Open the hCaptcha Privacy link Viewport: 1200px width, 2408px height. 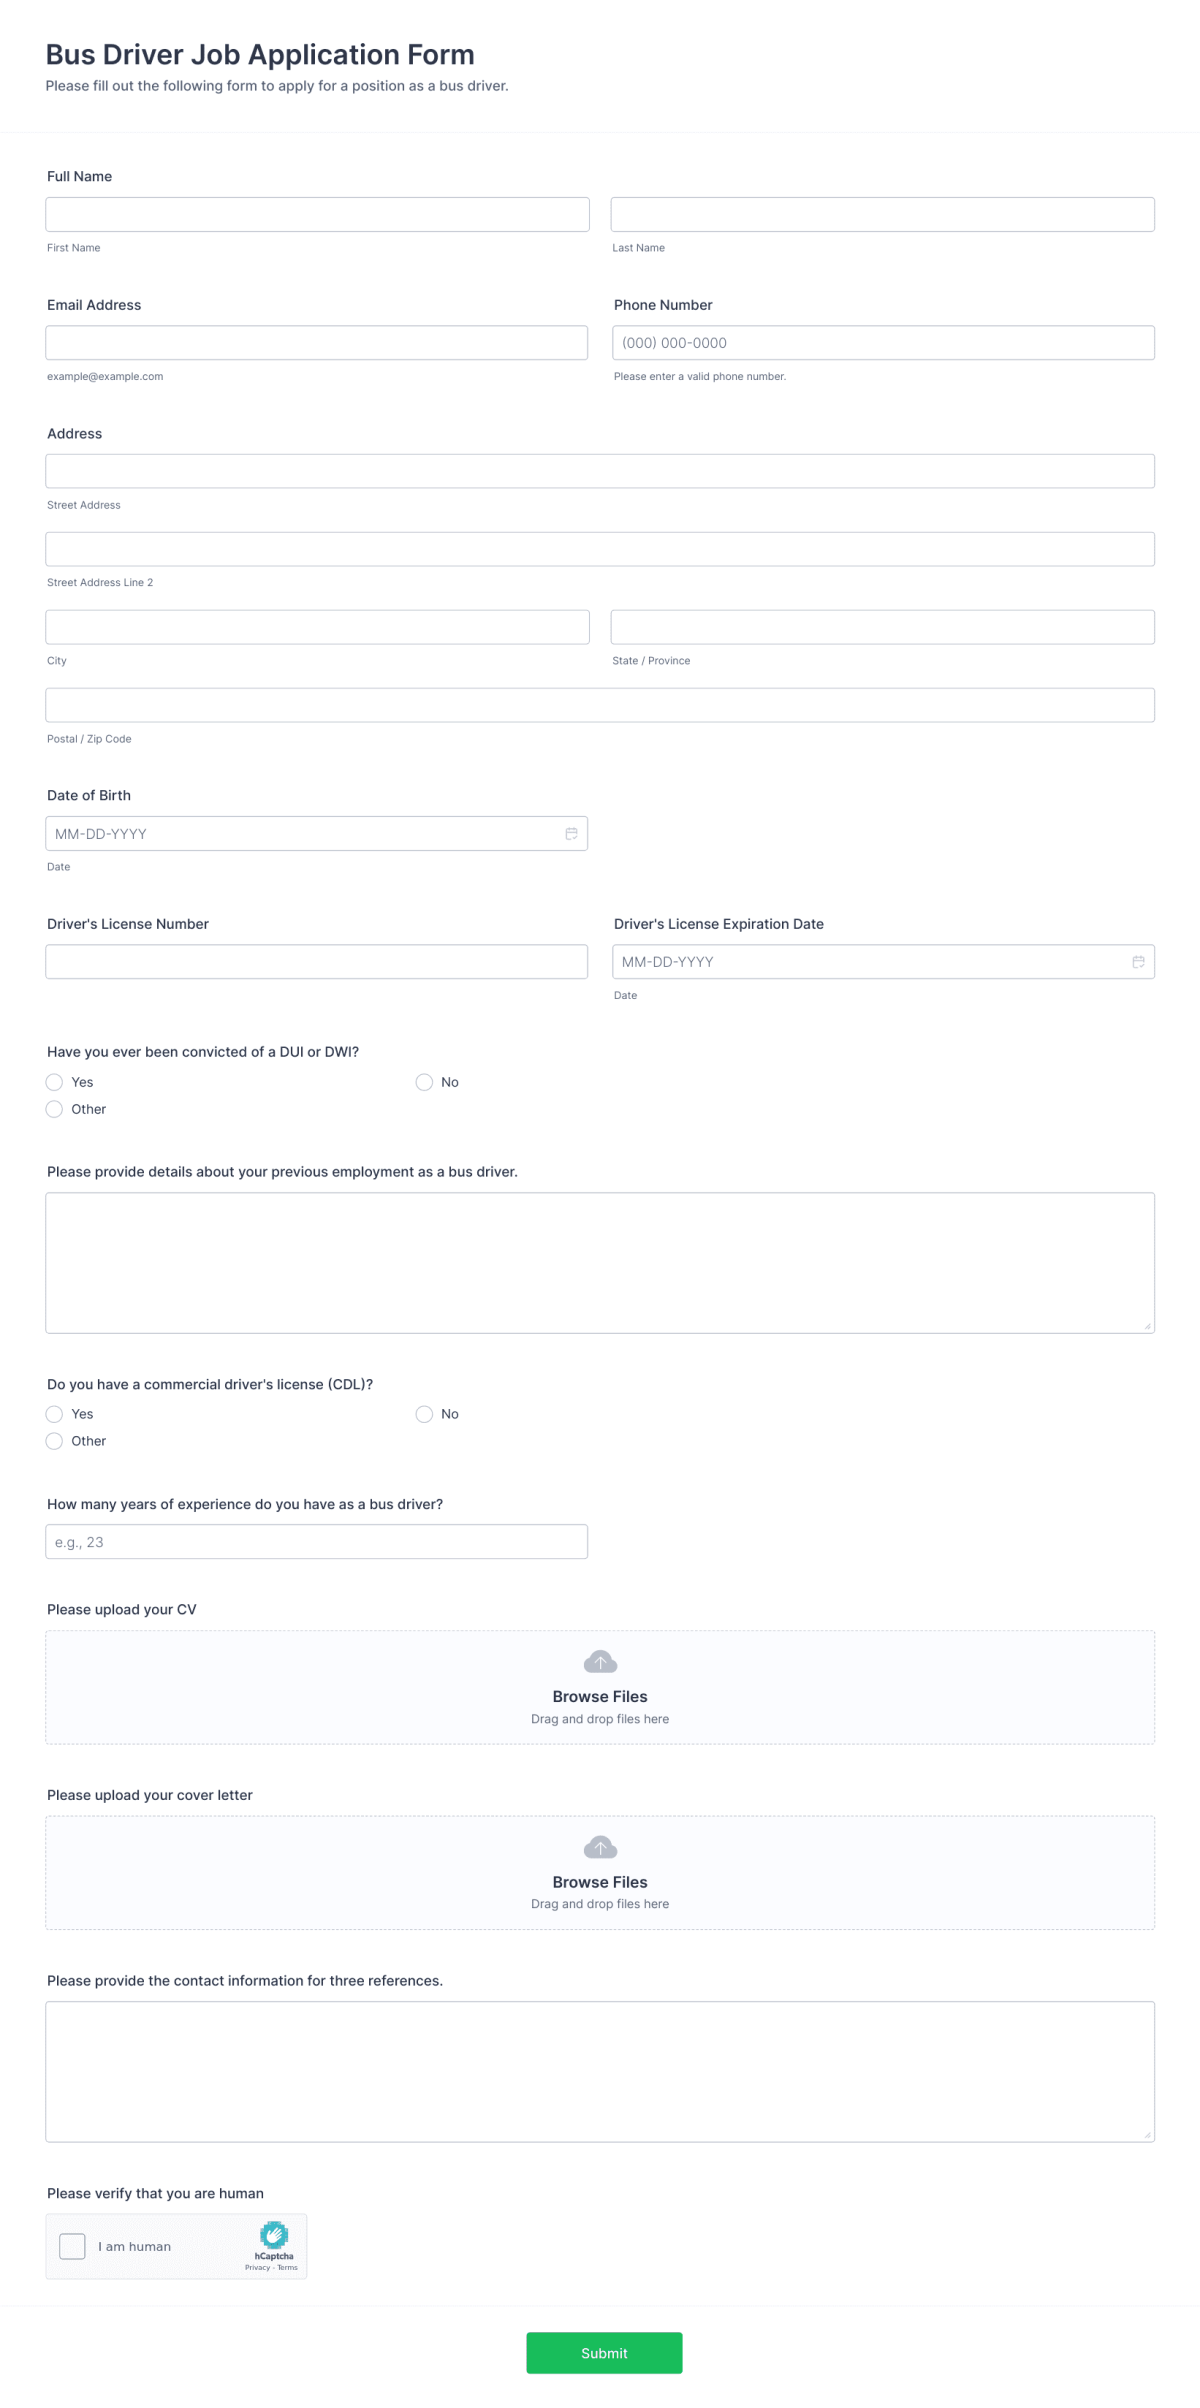258,2267
